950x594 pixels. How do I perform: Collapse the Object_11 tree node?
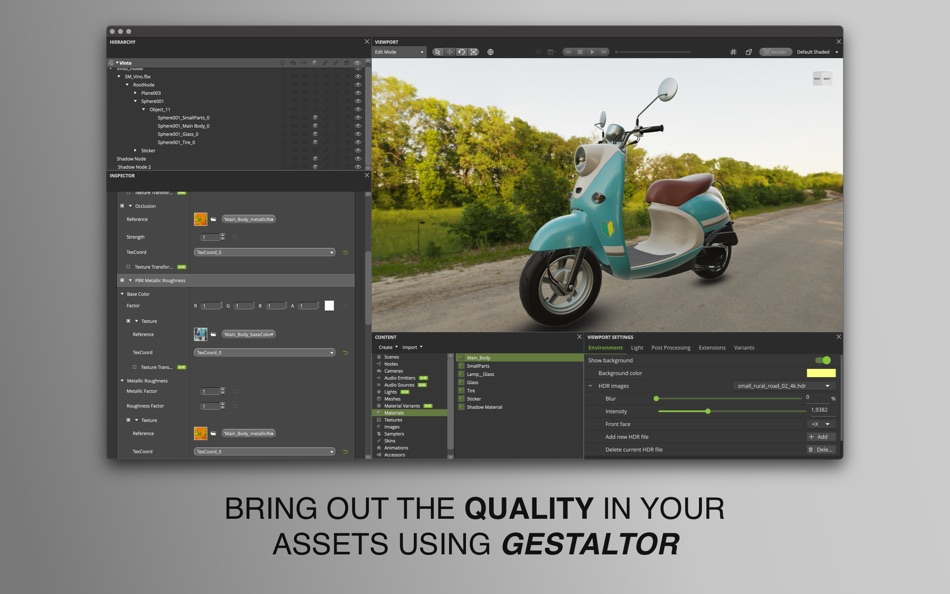tap(144, 110)
